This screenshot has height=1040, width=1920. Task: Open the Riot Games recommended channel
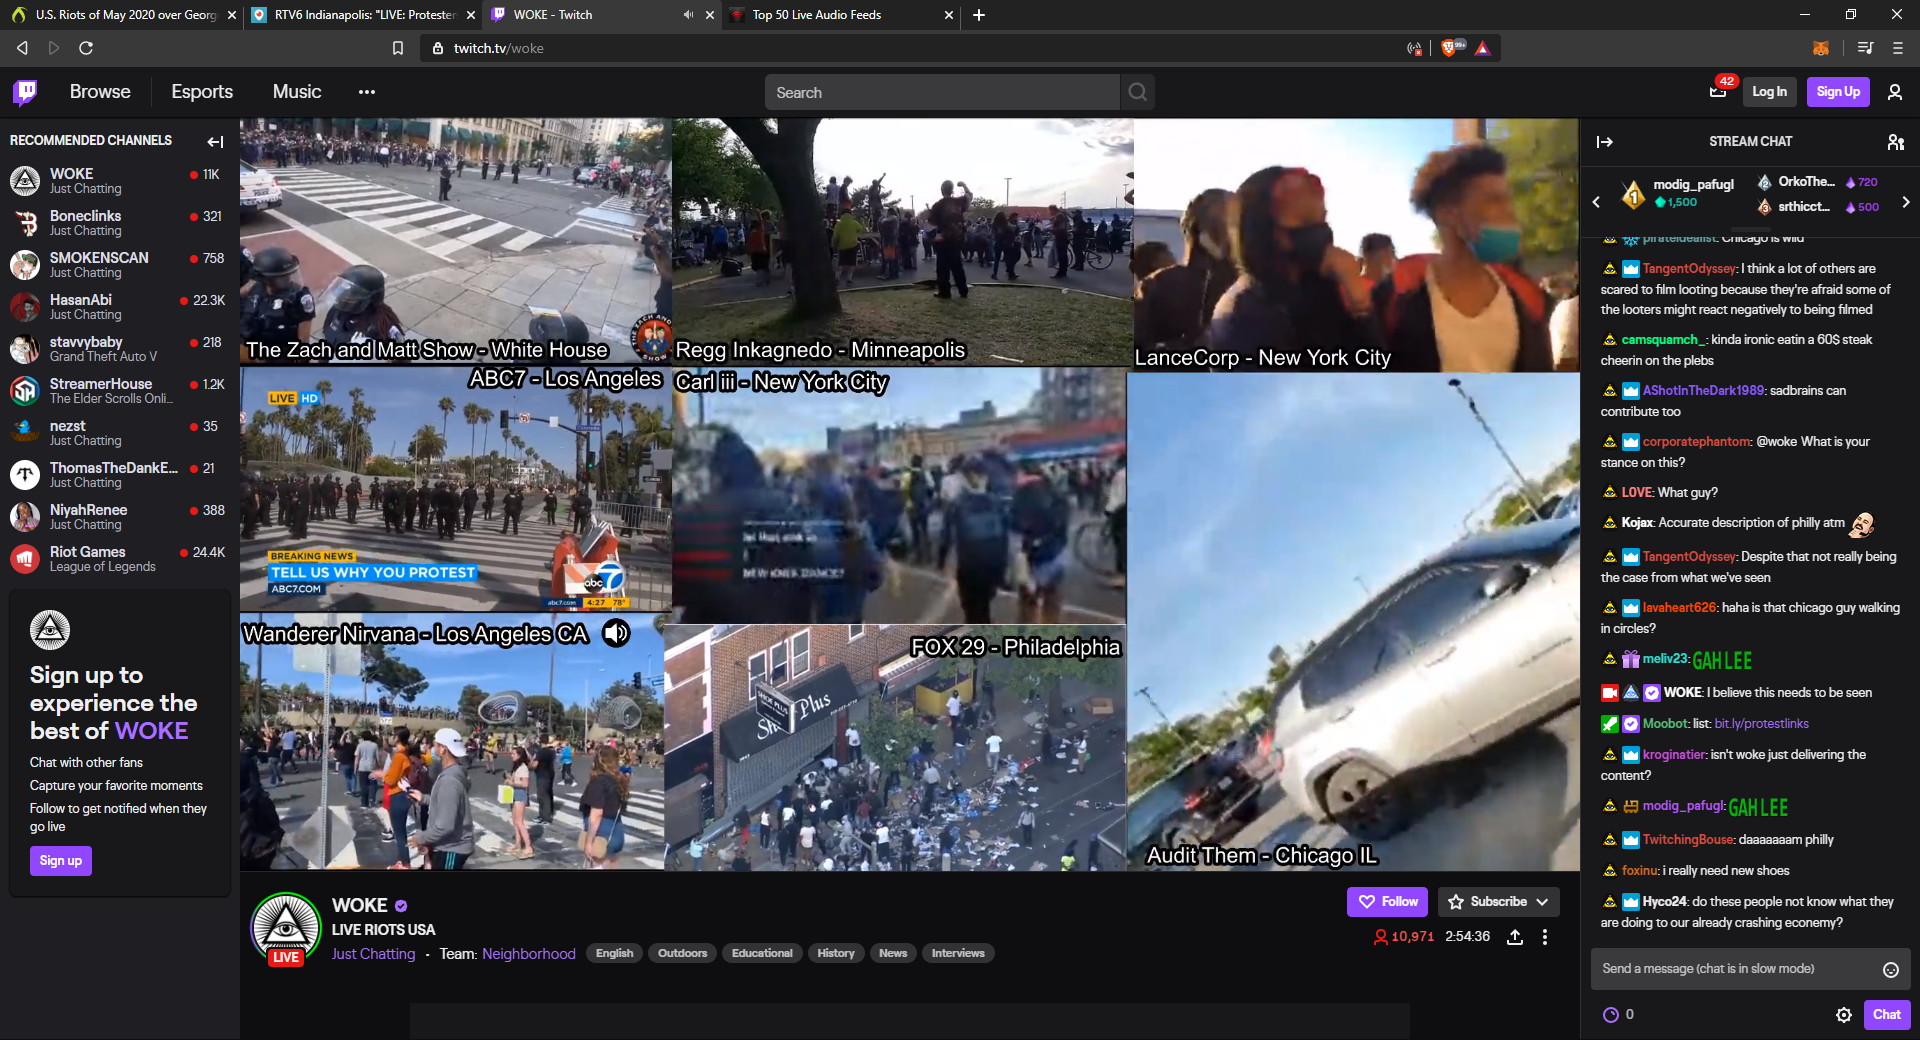point(120,559)
